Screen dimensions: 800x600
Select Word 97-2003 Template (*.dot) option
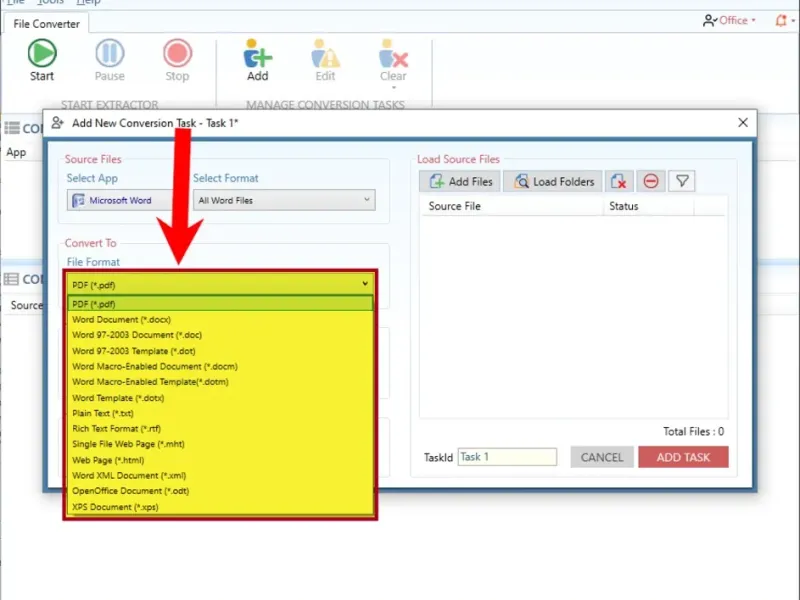220,351
